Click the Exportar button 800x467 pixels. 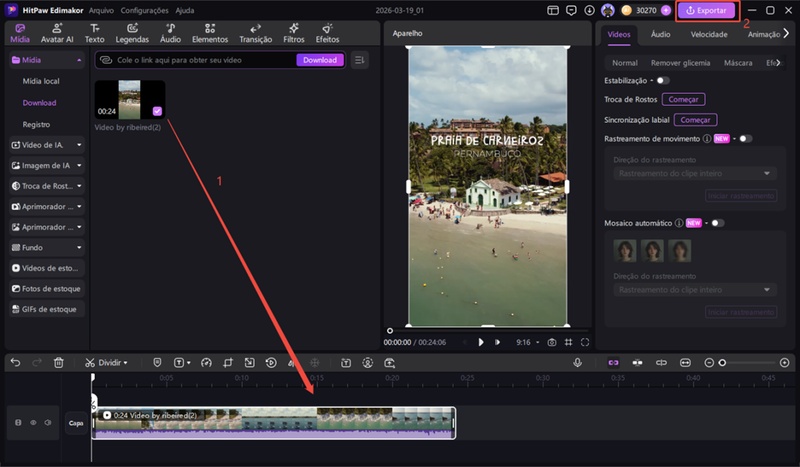[706, 10]
